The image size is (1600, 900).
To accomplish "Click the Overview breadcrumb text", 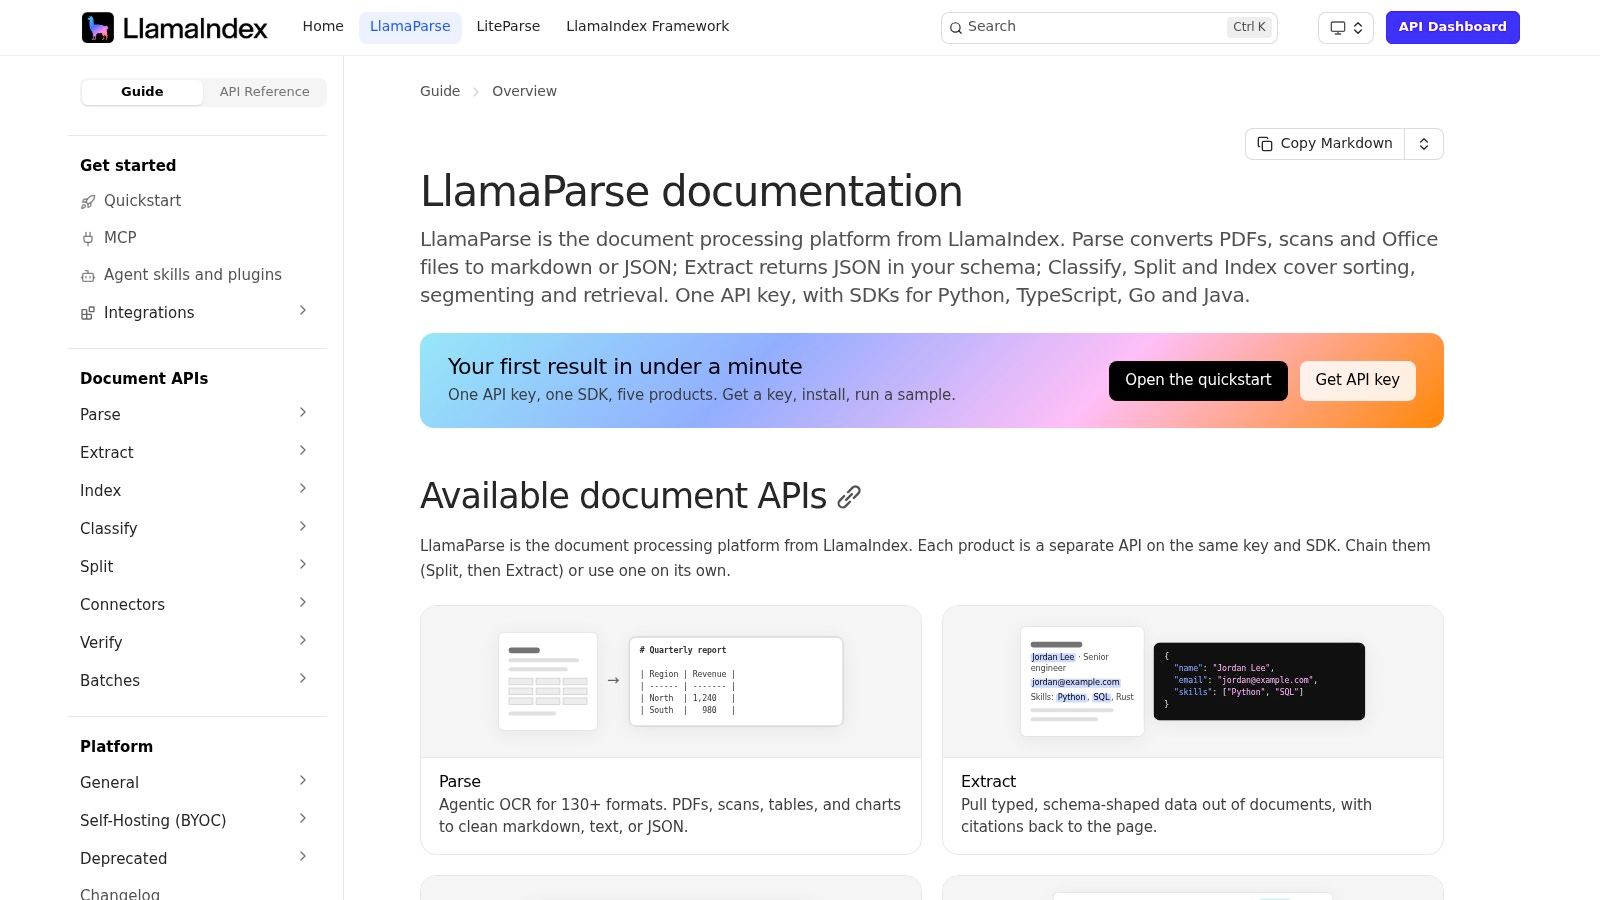I will [524, 91].
